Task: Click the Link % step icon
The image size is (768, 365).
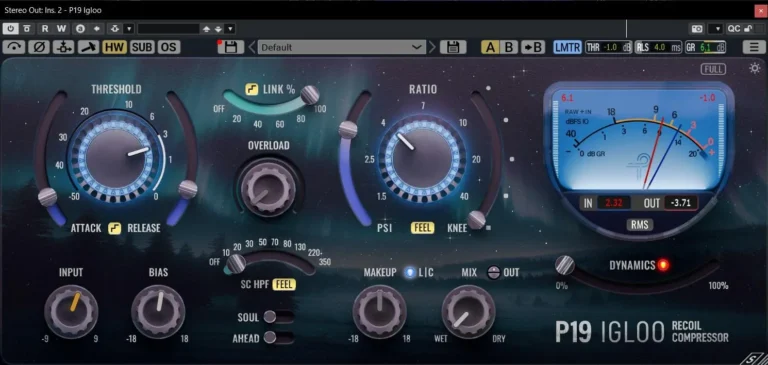Action: point(252,90)
